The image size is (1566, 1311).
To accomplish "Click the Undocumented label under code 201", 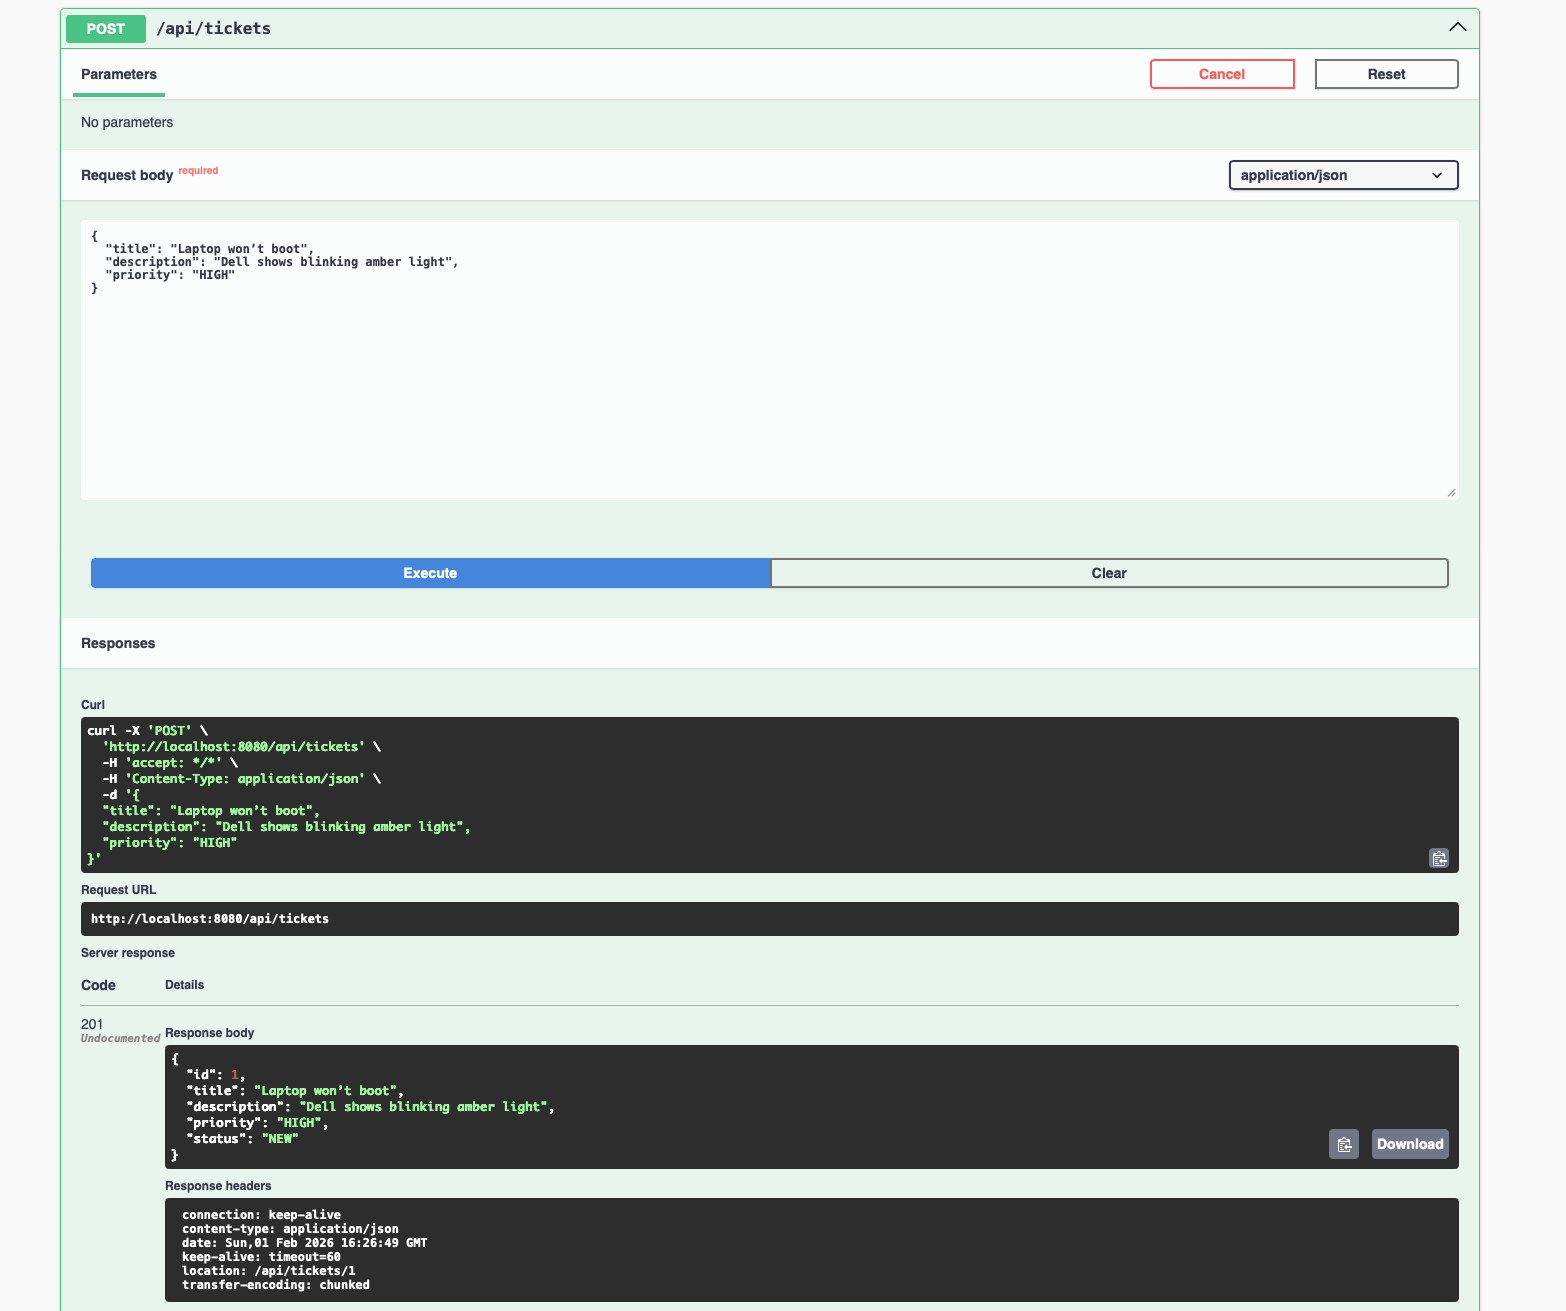I will (x=120, y=1038).
